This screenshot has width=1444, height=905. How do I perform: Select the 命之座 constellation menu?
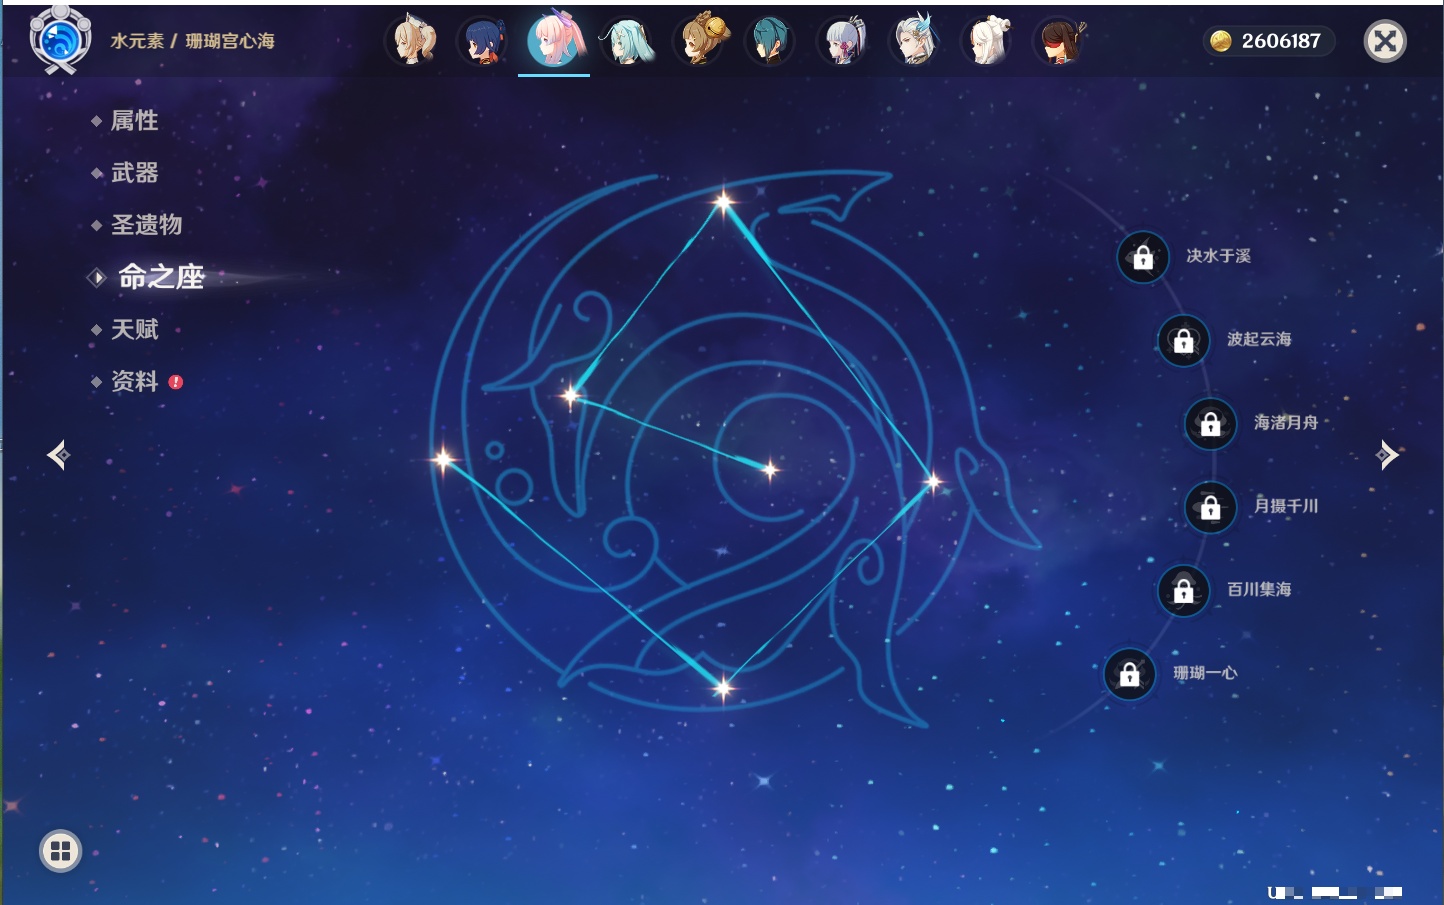[161, 277]
